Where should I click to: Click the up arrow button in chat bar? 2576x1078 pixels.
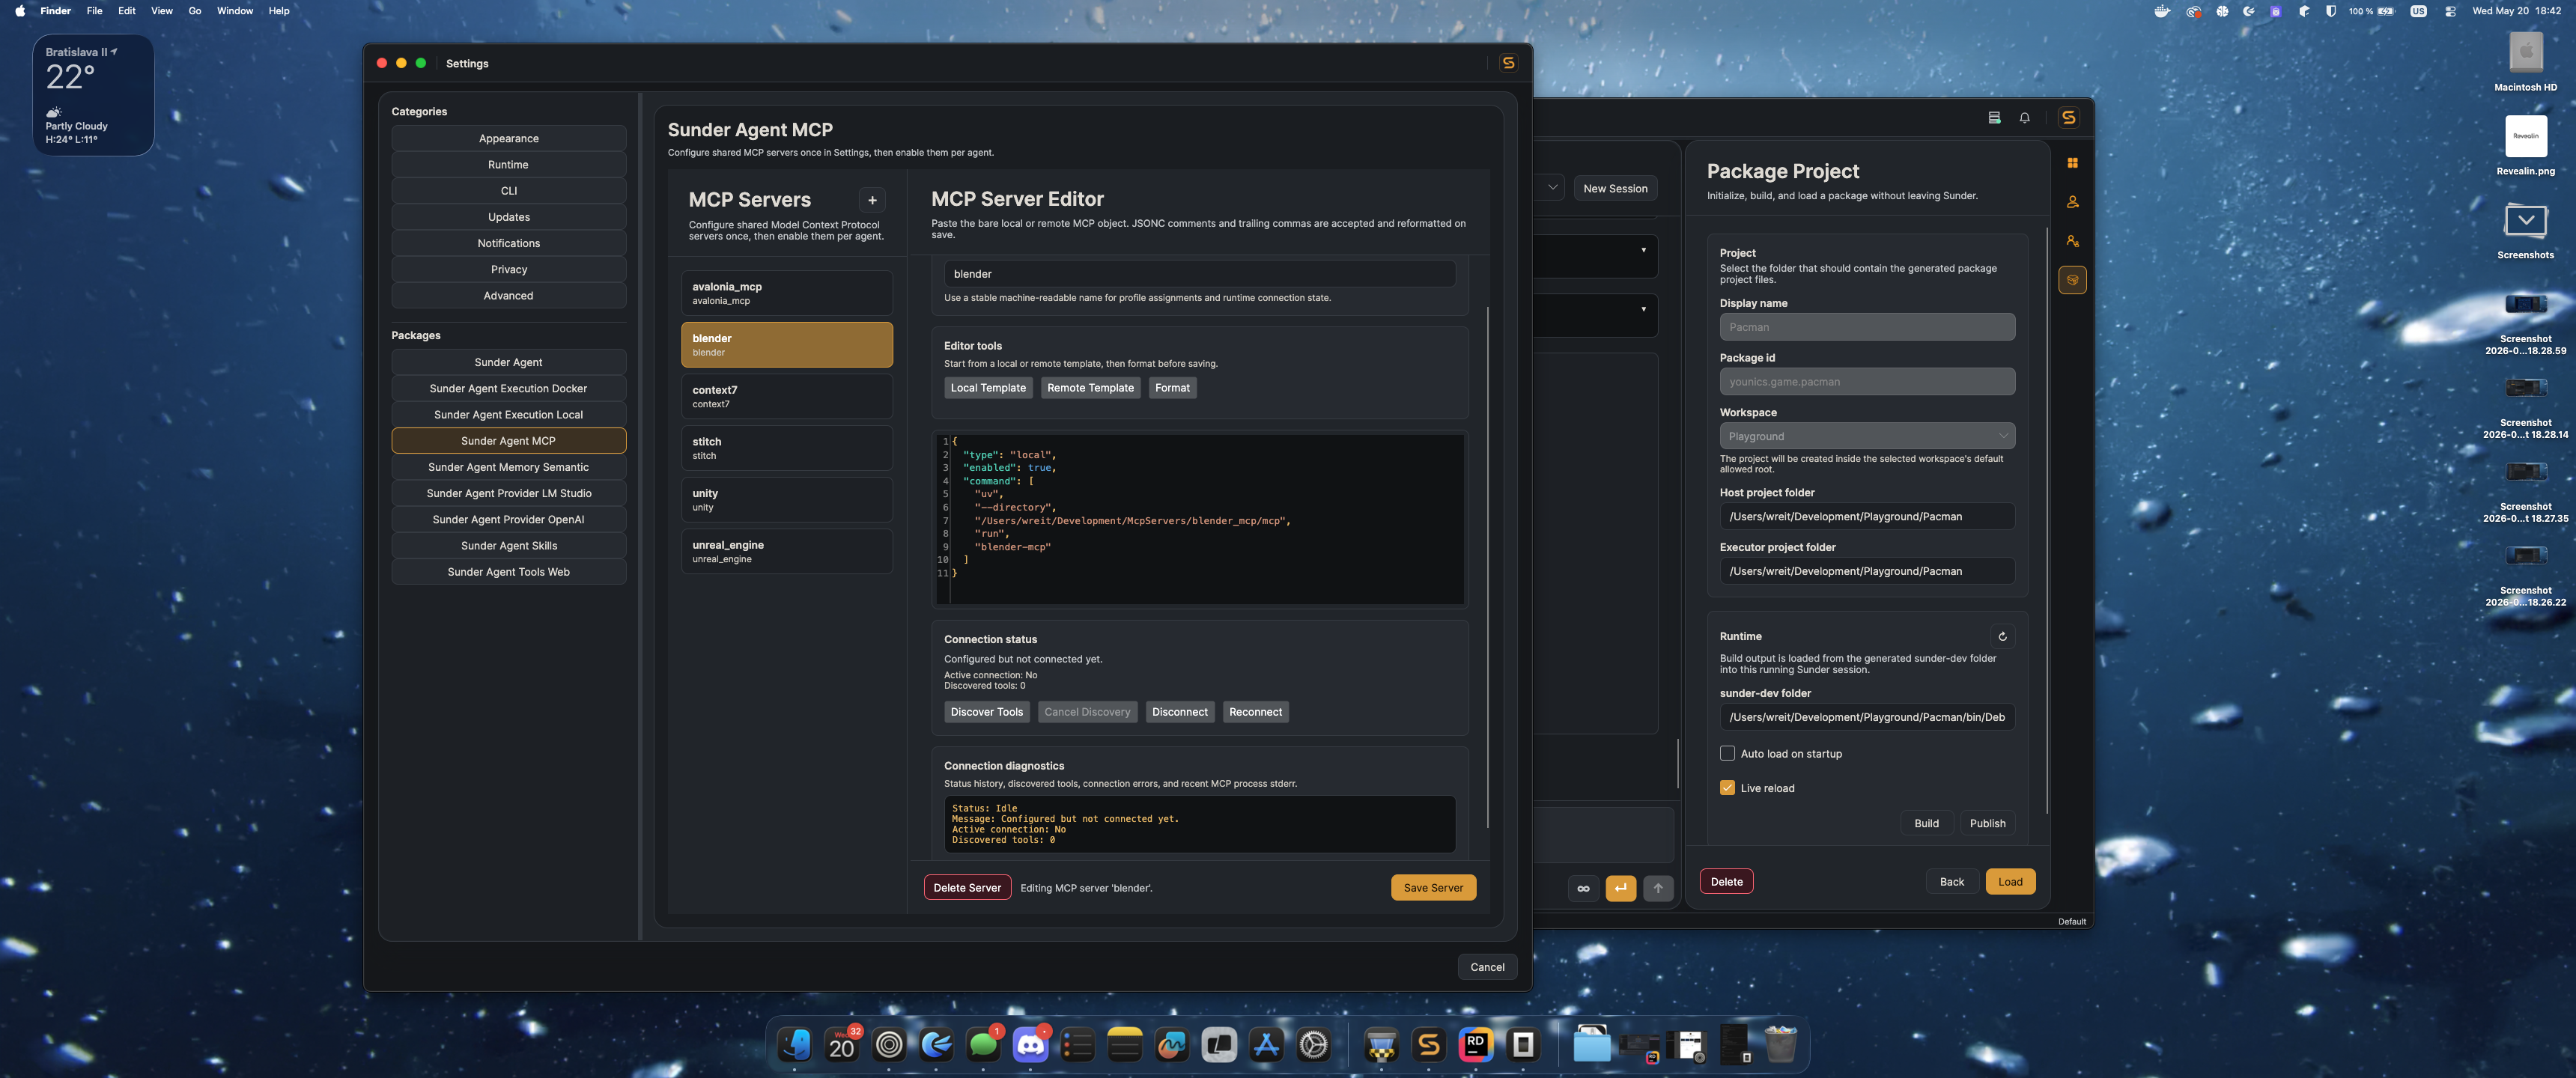(1658, 888)
